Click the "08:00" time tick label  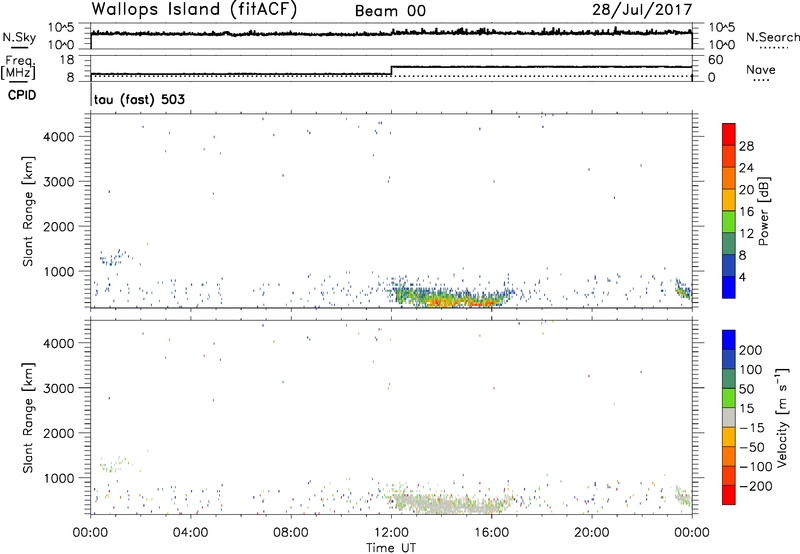(291, 533)
